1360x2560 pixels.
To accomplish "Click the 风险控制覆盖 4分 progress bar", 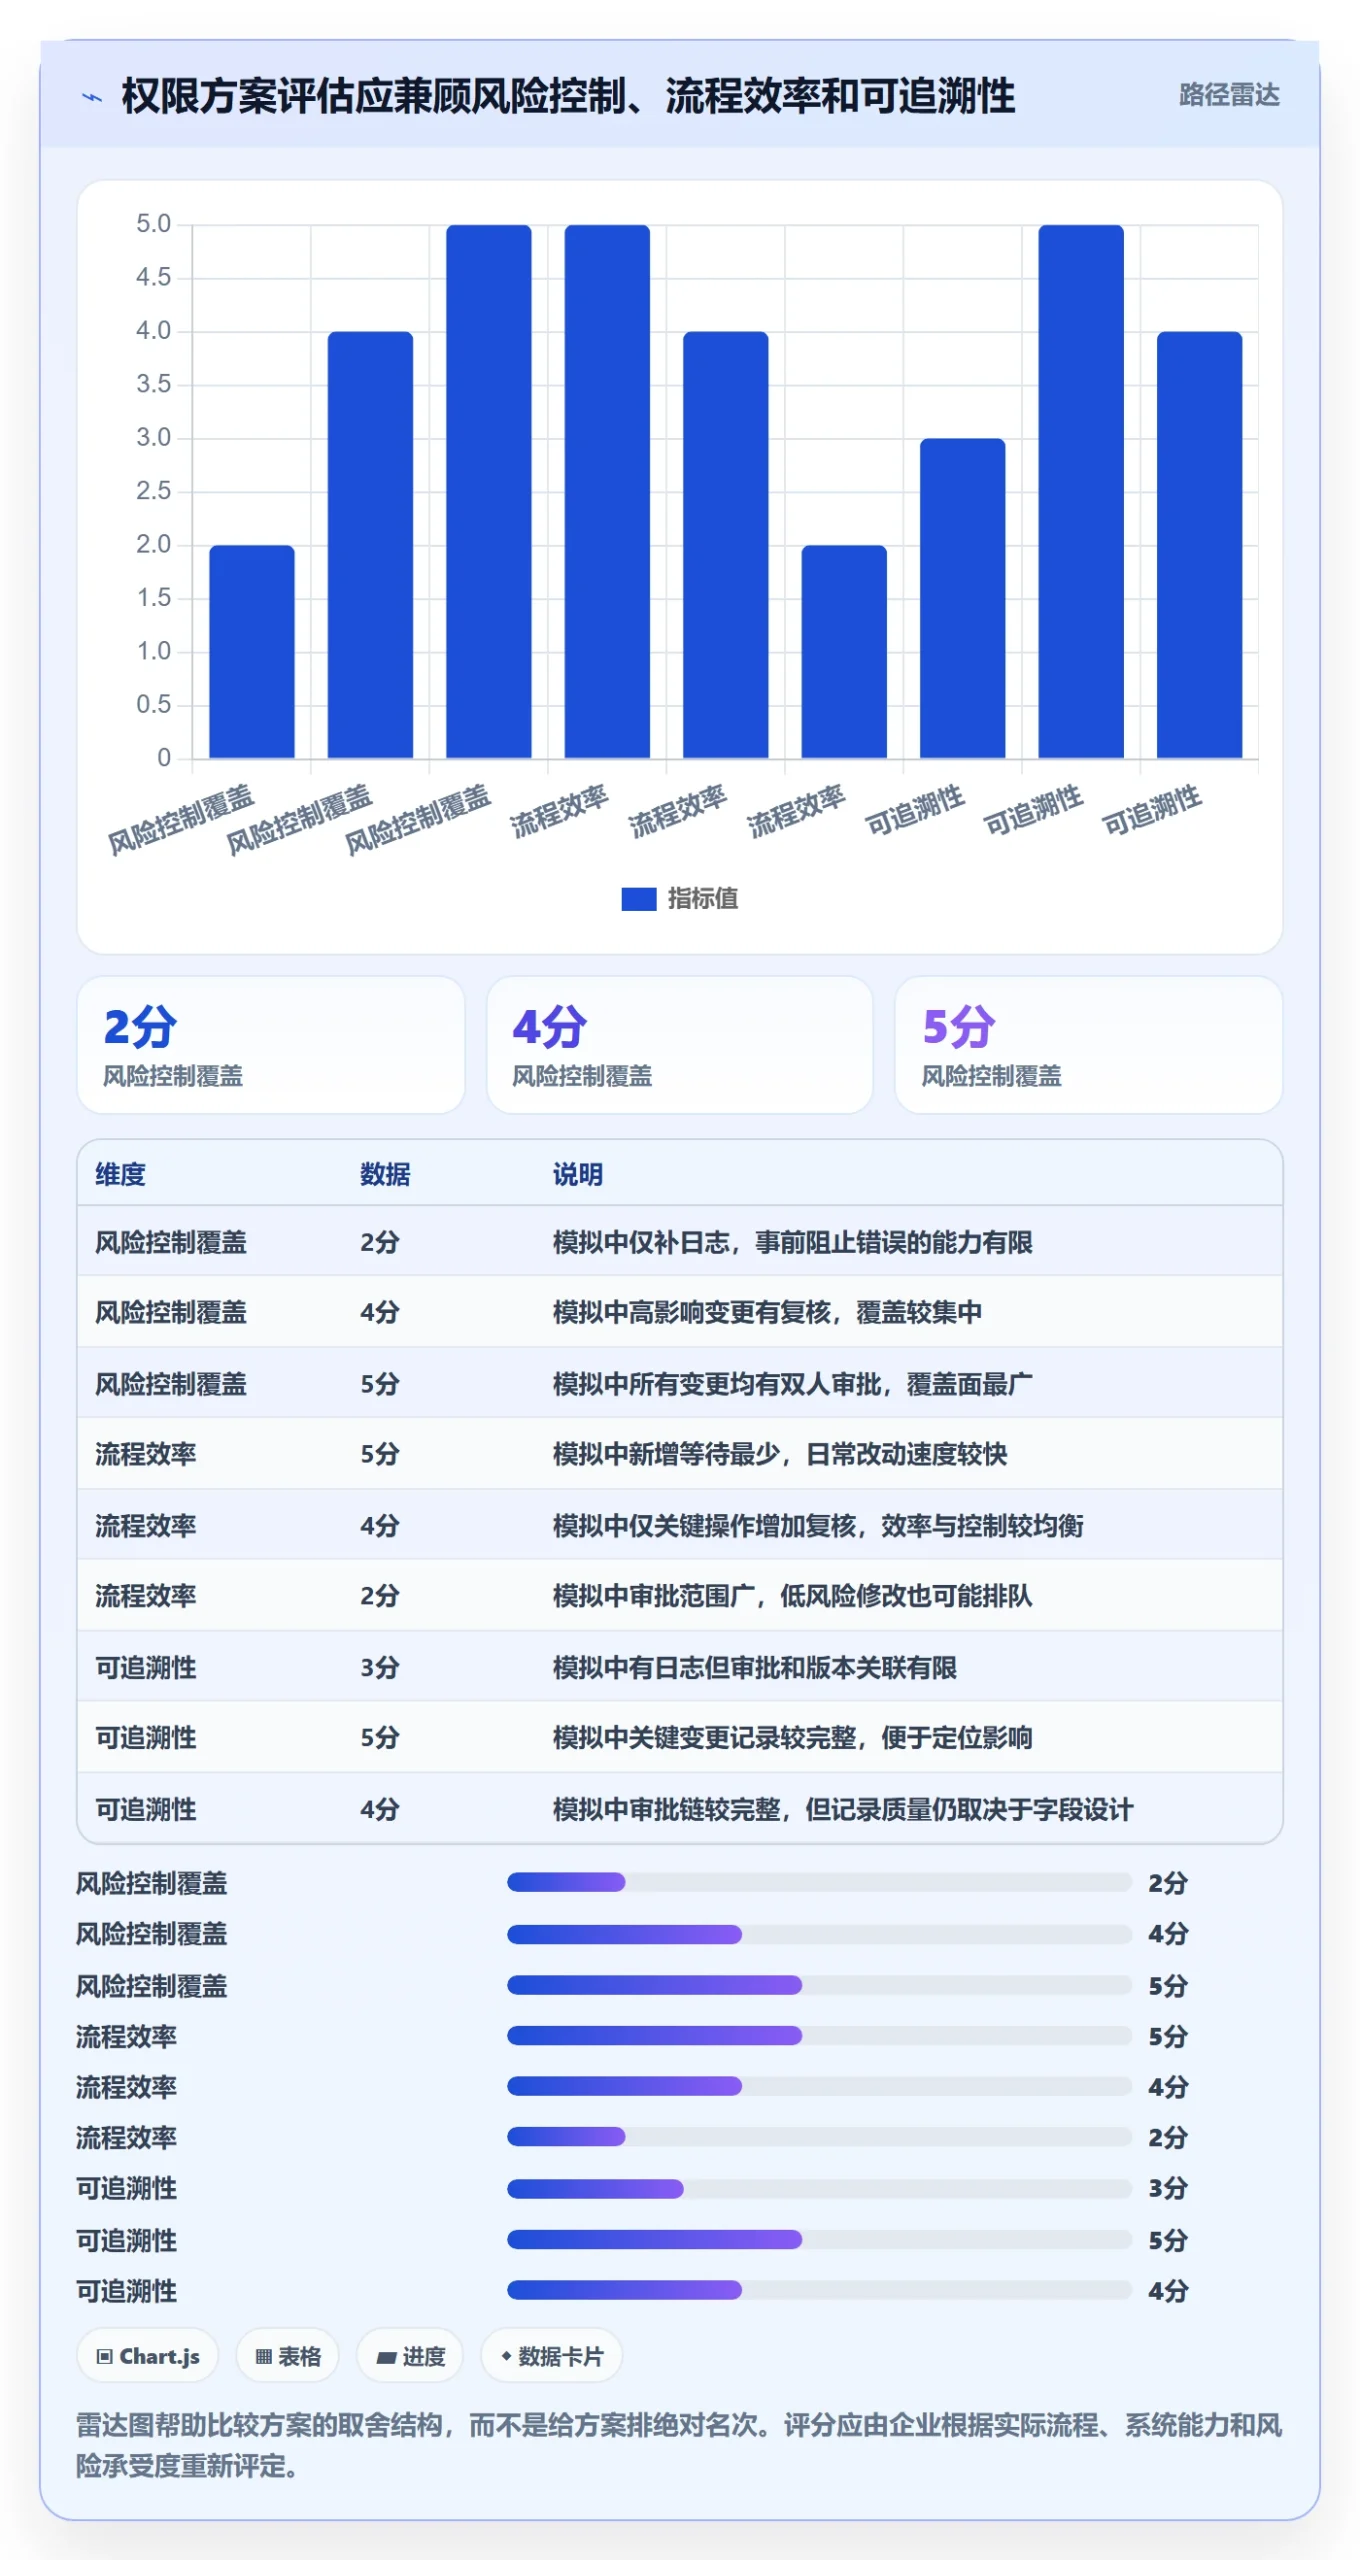I will click(819, 1934).
